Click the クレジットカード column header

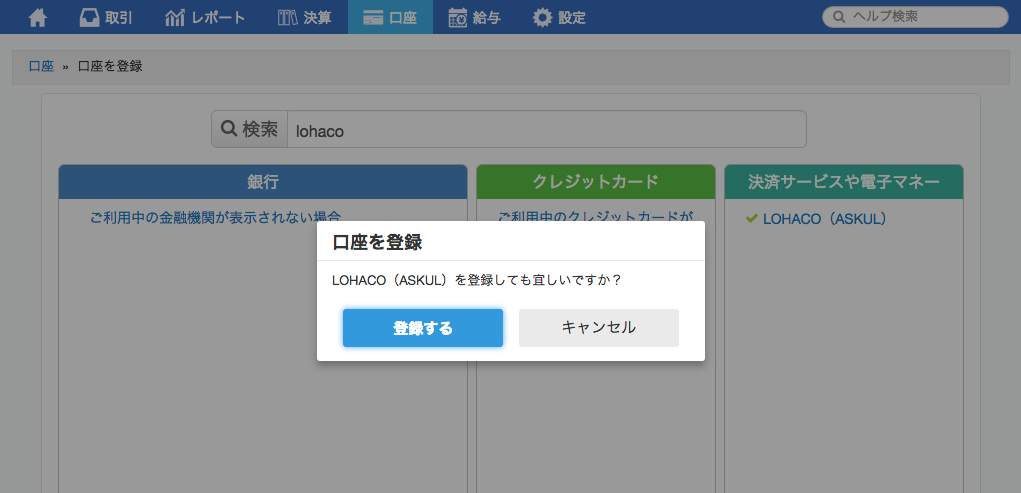click(x=596, y=182)
